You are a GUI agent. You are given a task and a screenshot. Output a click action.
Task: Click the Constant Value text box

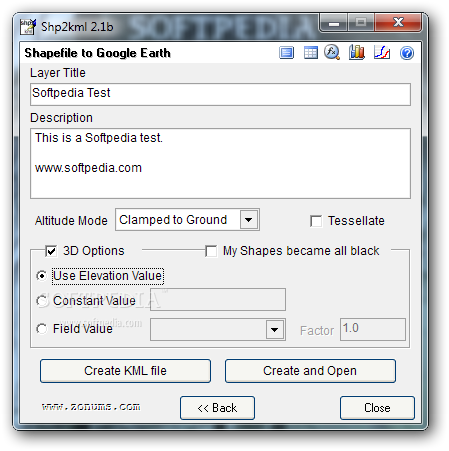click(x=218, y=299)
